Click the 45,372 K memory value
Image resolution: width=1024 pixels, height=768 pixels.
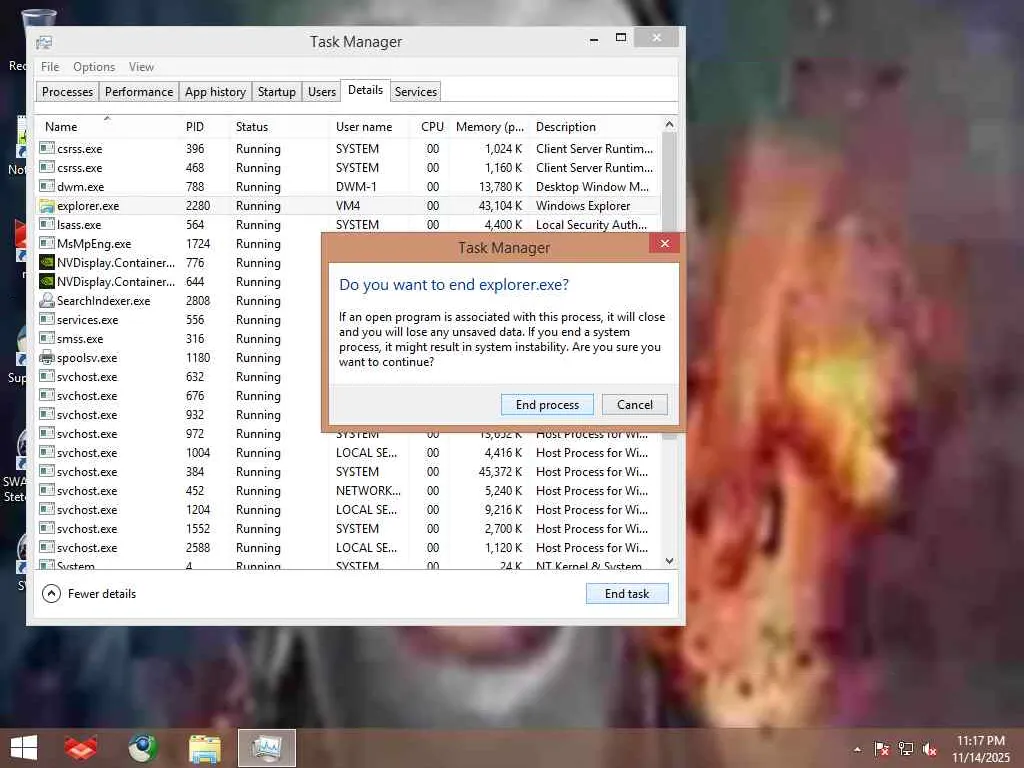click(501, 472)
